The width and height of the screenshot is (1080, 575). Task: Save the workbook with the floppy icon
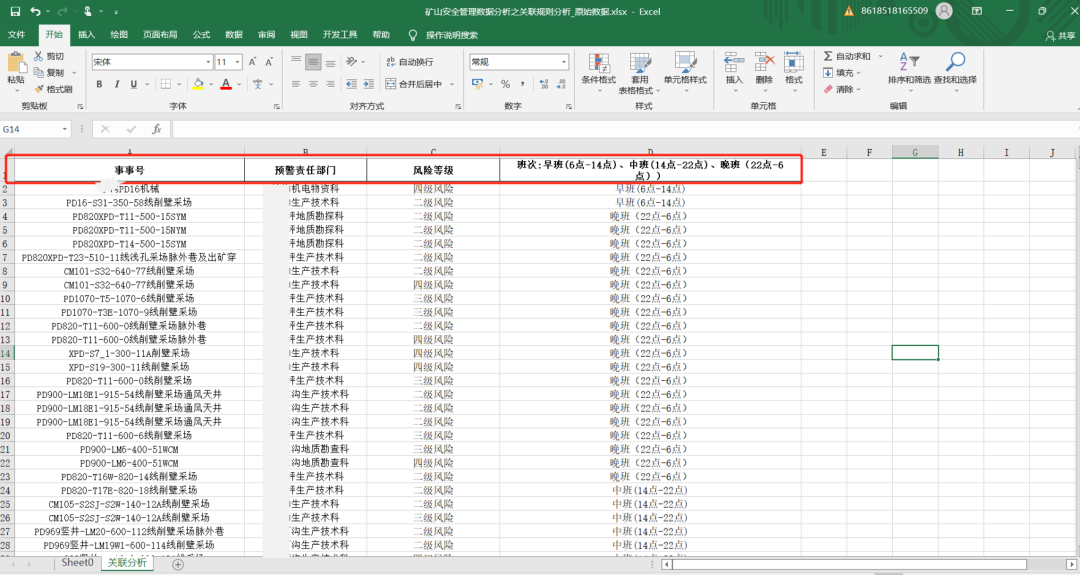(x=15, y=11)
